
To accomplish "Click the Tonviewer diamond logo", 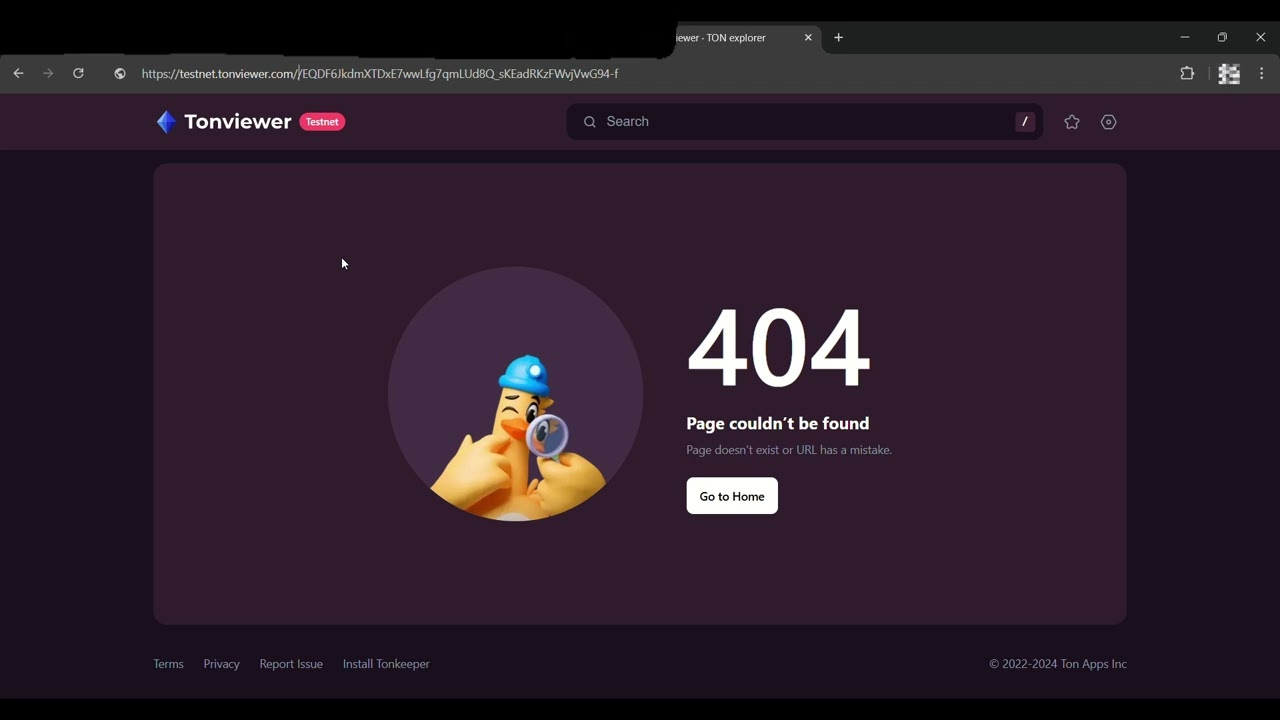I will 166,122.
